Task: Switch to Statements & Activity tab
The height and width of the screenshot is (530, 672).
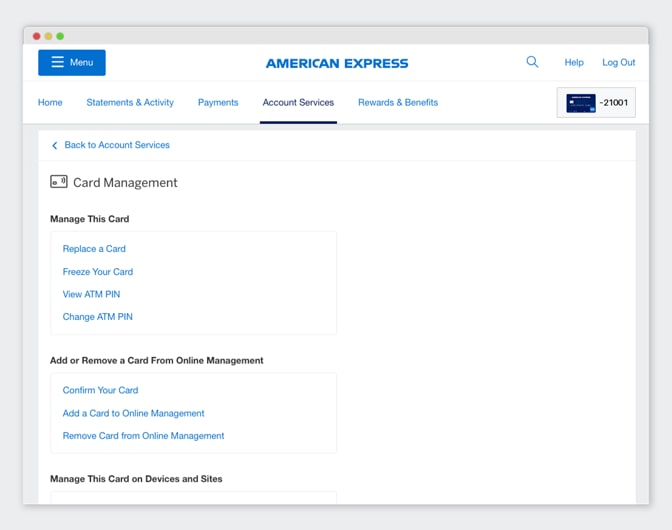Action: pyautogui.click(x=130, y=102)
